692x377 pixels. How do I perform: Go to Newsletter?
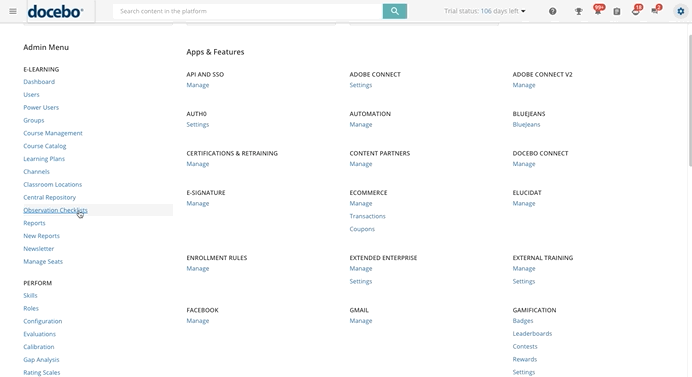[x=38, y=249]
